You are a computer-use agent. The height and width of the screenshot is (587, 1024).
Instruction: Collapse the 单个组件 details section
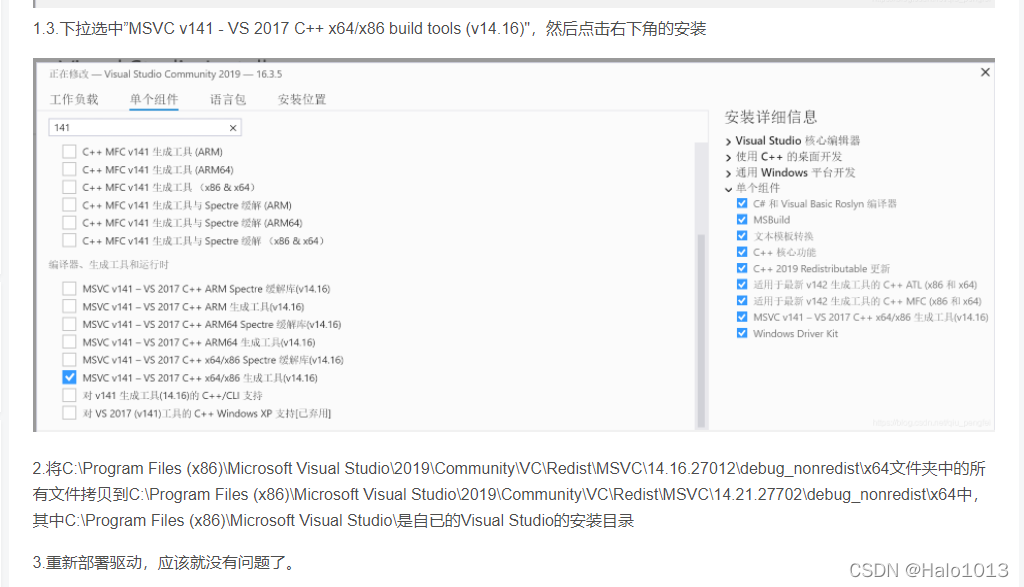728,189
